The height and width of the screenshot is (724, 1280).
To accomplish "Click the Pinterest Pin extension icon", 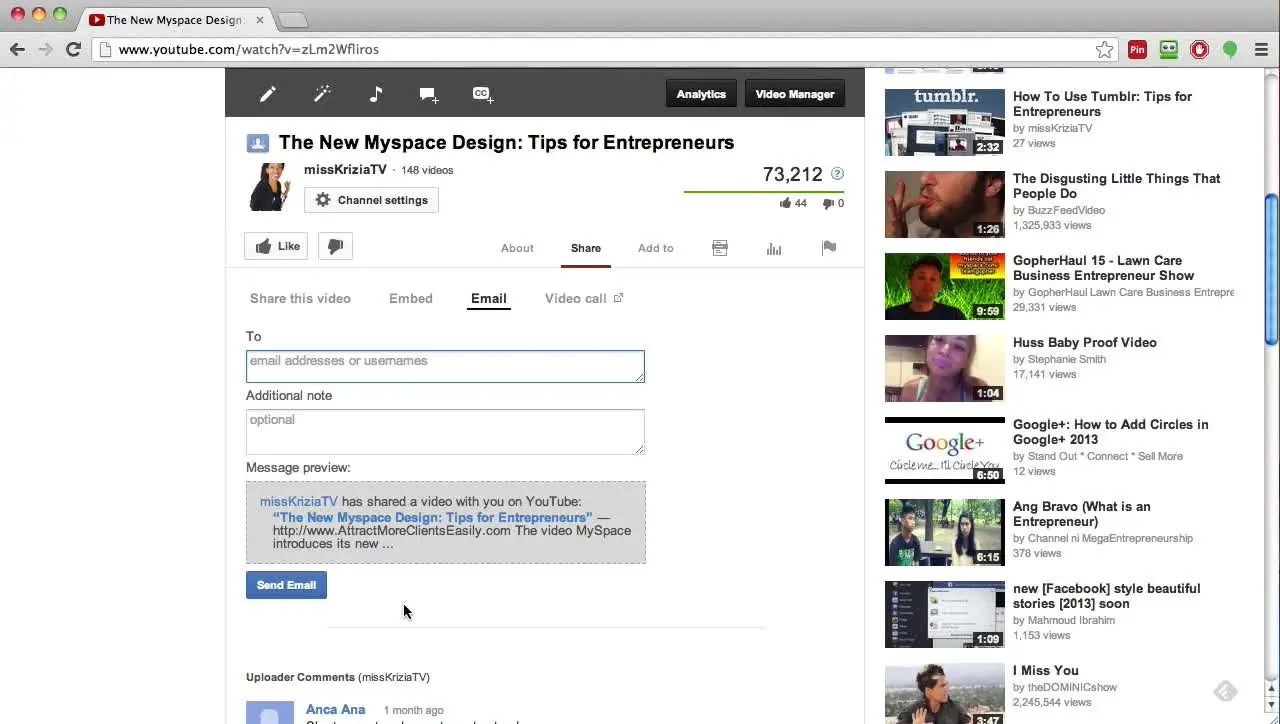I will (1137, 49).
